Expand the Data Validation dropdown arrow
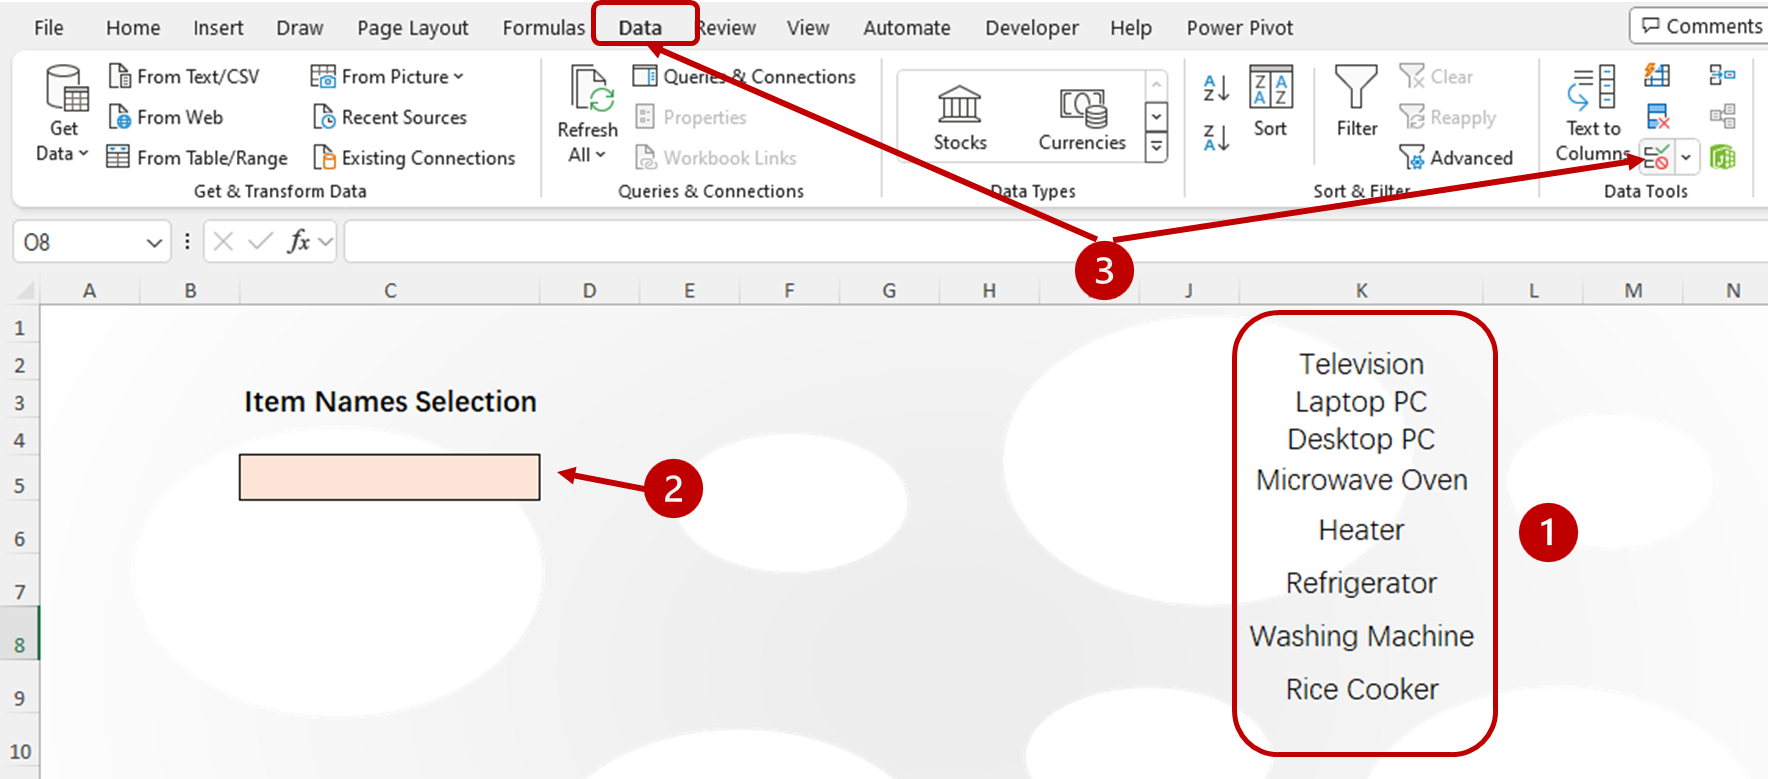 click(x=1686, y=157)
